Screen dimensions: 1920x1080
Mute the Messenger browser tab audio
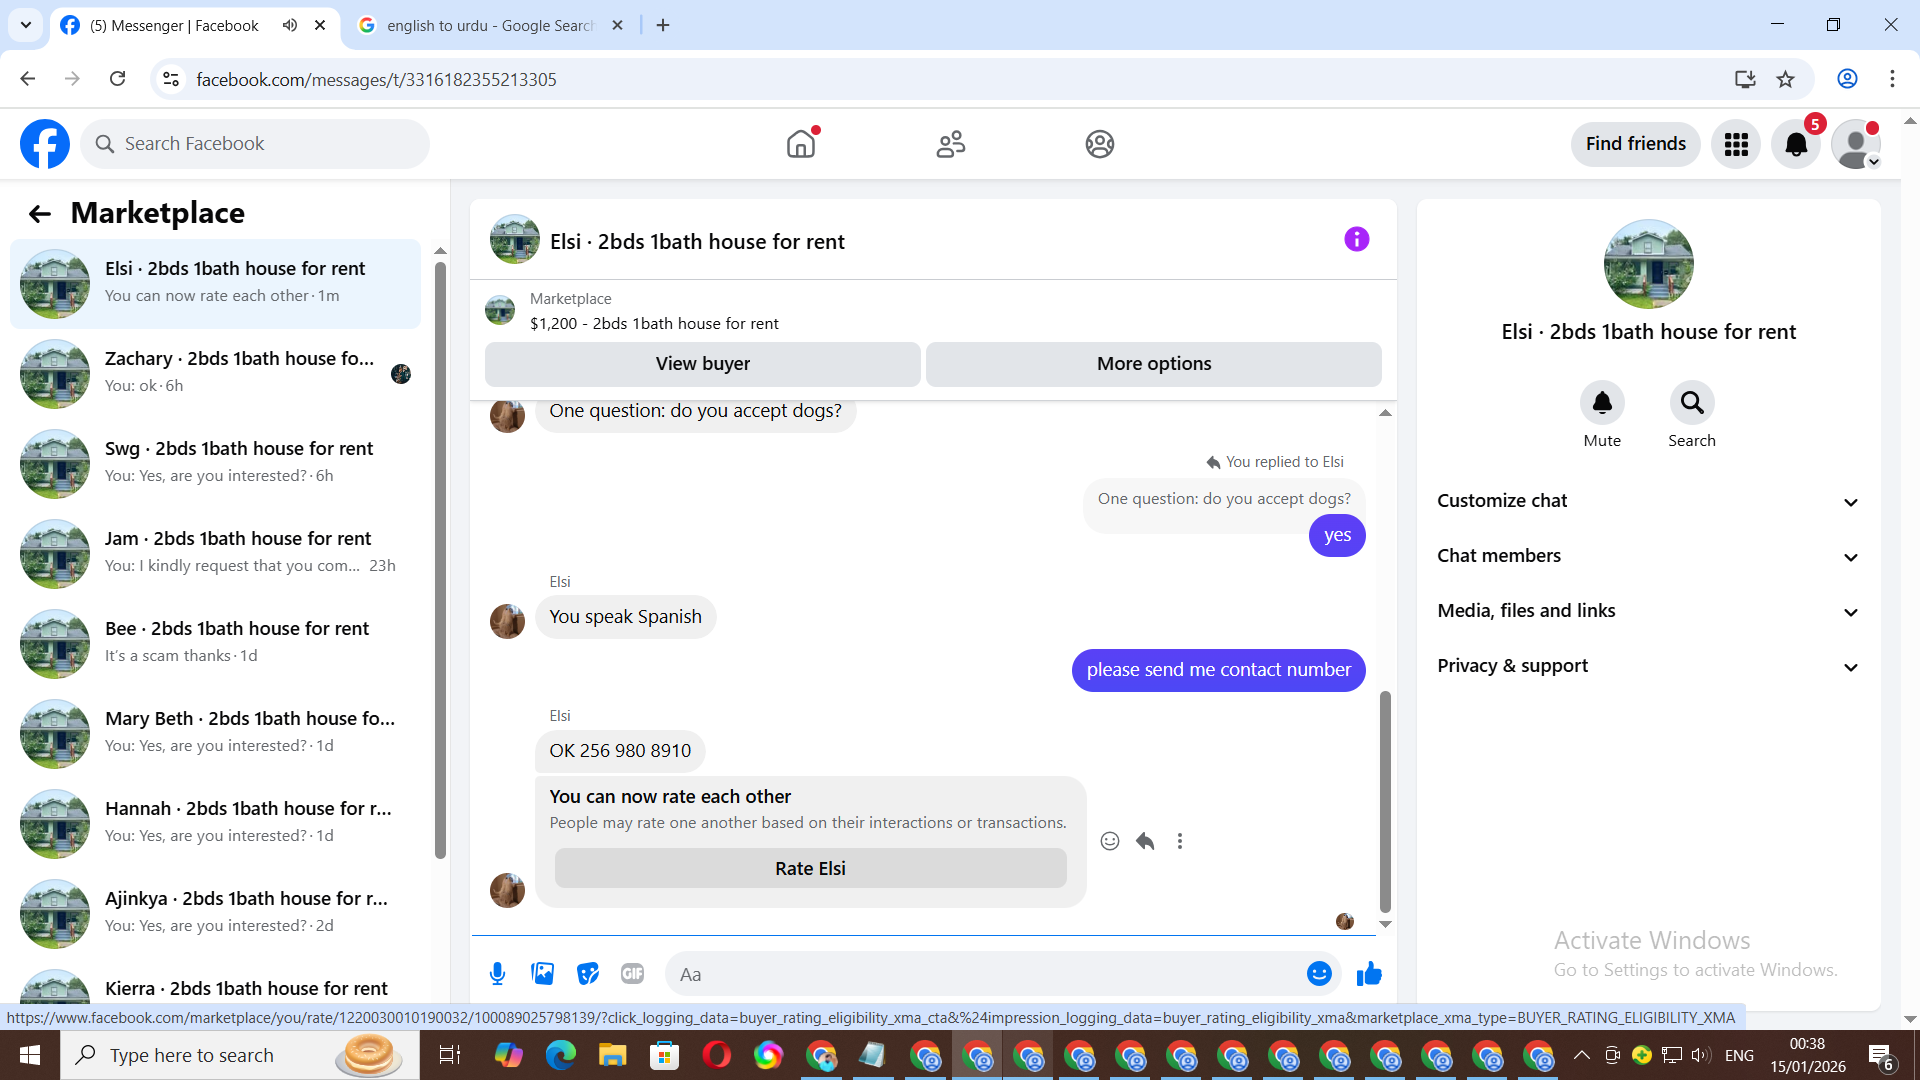click(x=290, y=25)
